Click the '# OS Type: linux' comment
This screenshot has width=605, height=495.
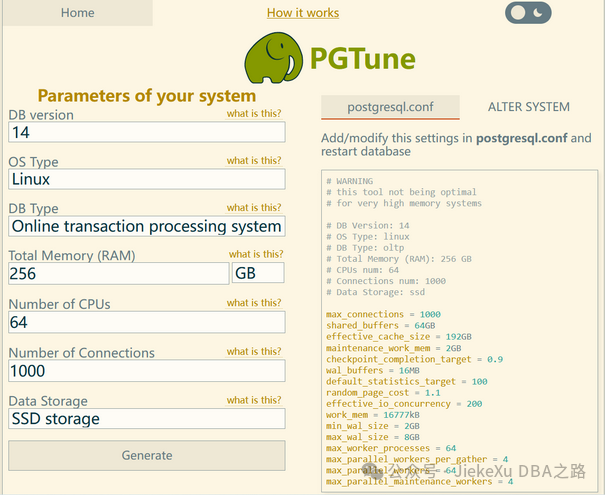click(x=368, y=237)
